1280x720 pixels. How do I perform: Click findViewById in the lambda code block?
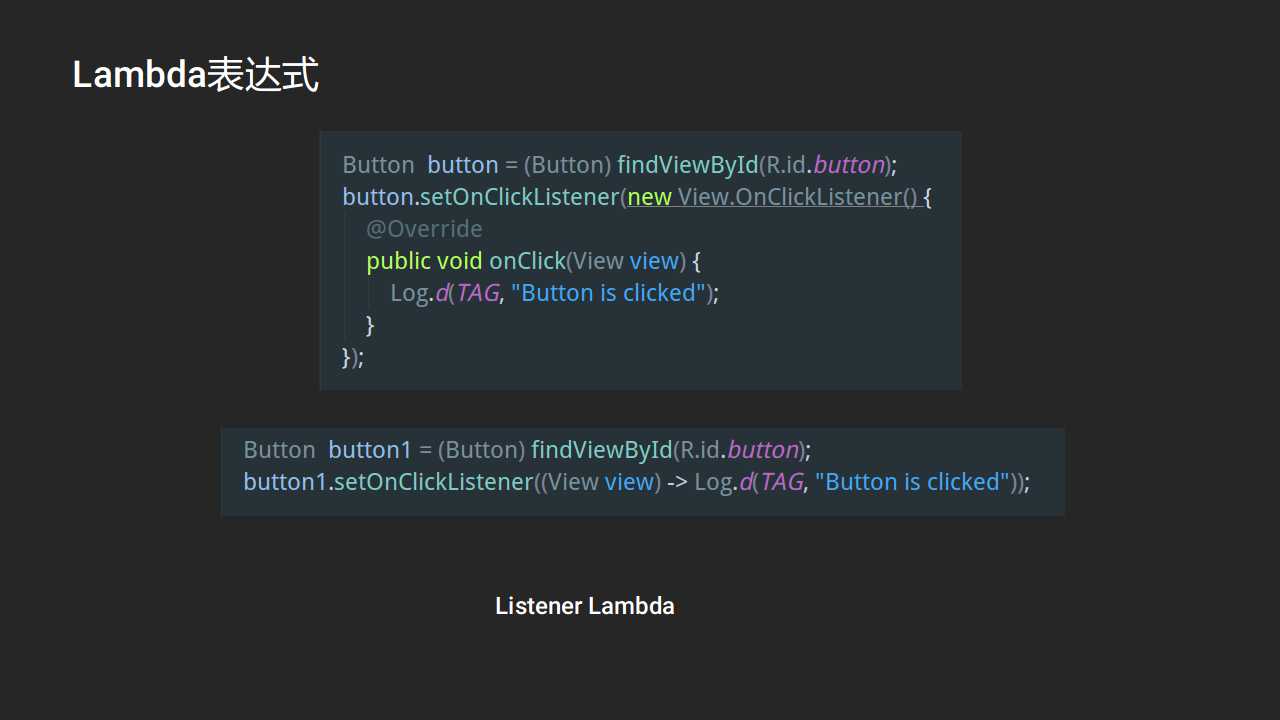coord(602,450)
